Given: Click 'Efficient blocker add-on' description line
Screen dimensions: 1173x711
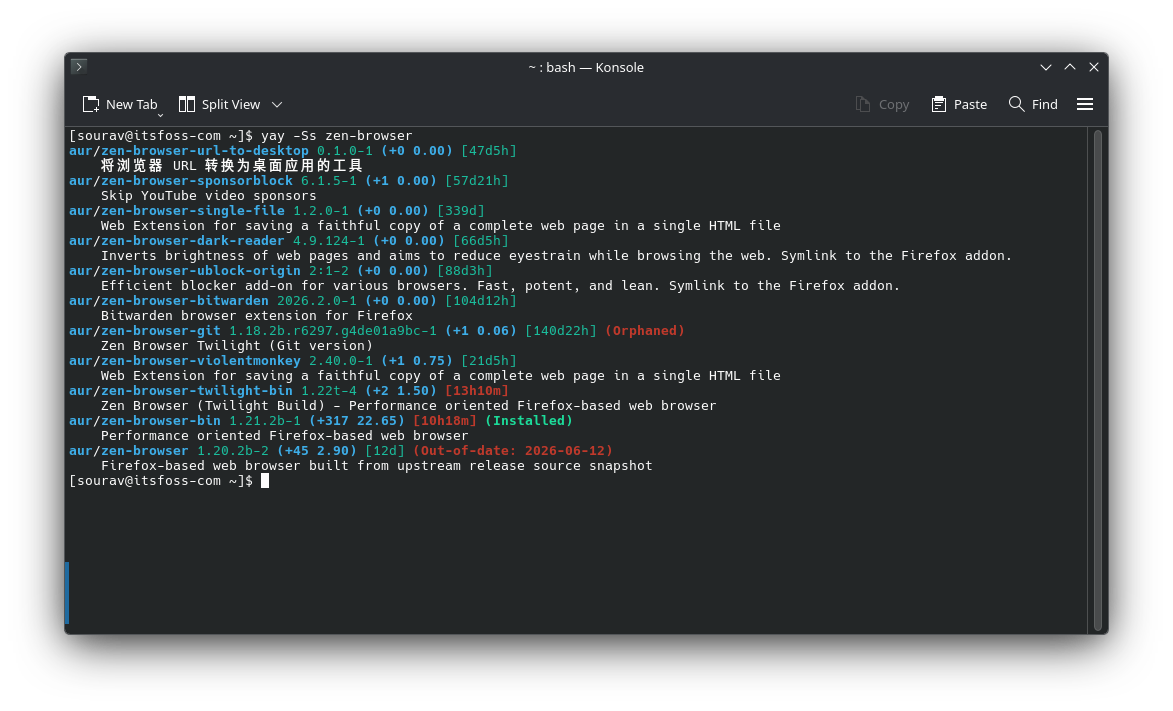Looking at the screenshot, I should [x=500, y=285].
